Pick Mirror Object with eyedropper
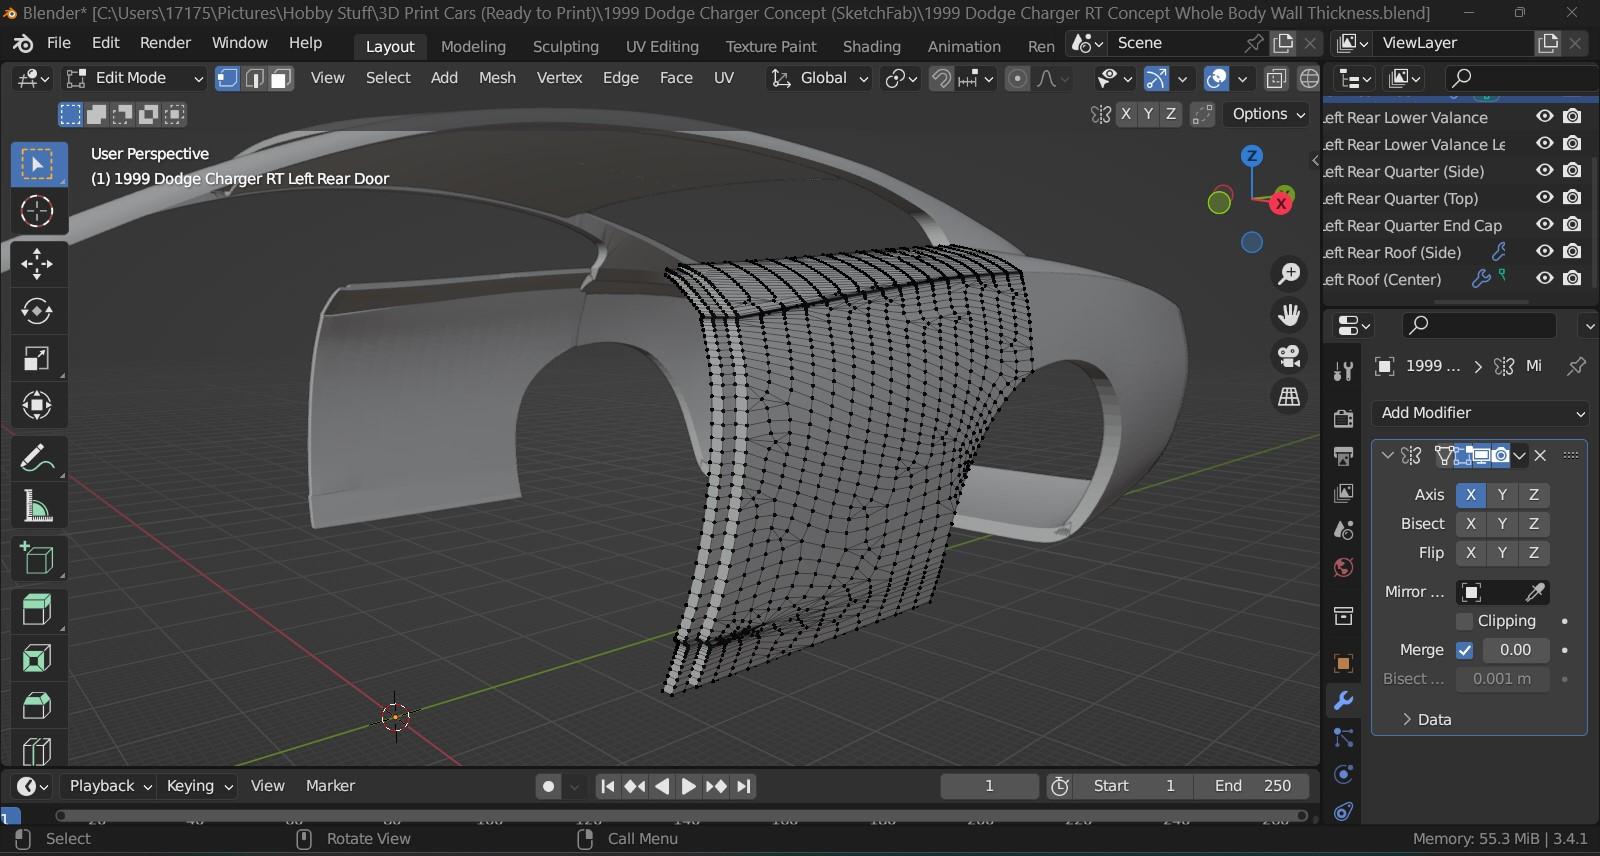This screenshot has width=1600, height=856. tap(1535, 592)
